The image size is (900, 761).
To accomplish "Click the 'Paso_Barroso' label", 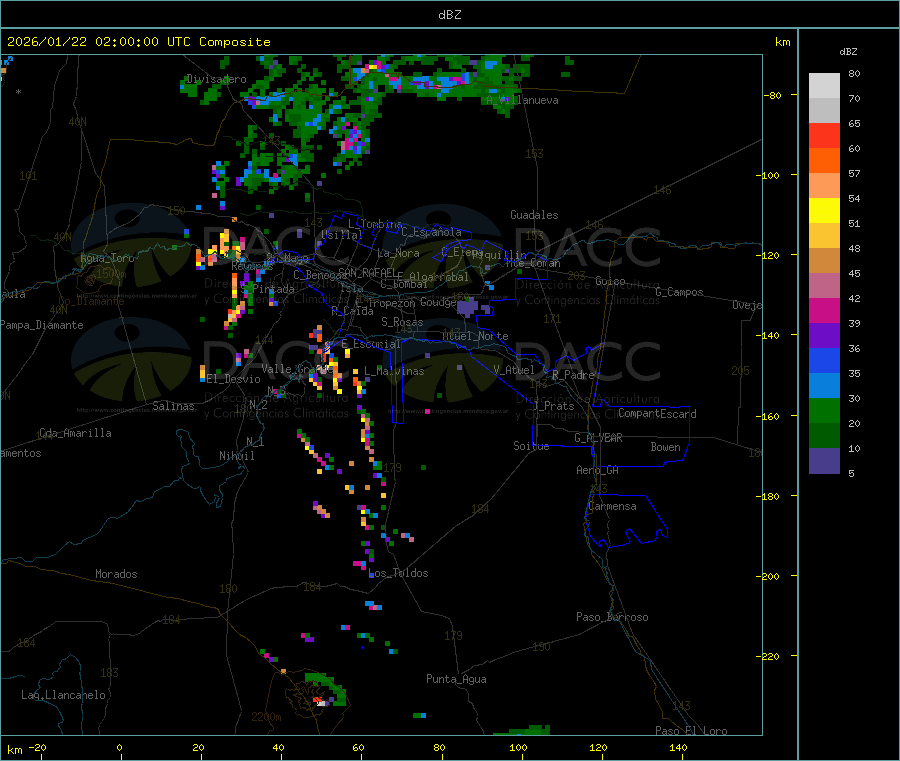I will click(x=612, y=617).
